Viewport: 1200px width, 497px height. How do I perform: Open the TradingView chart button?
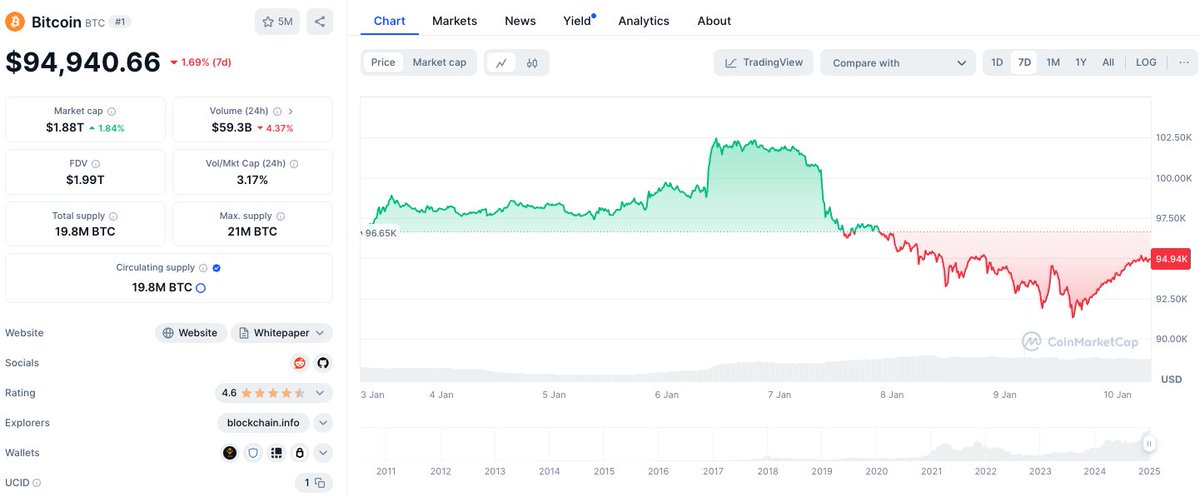[x=764, y=62]
